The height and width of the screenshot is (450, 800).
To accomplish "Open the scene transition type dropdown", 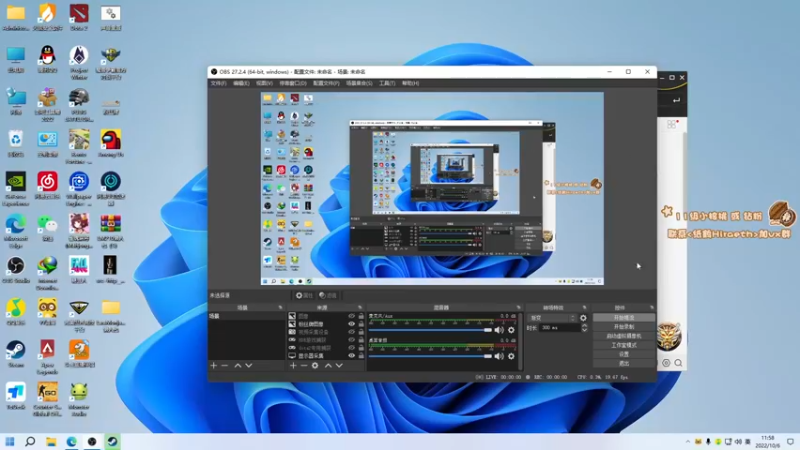I will pos(552,318).
